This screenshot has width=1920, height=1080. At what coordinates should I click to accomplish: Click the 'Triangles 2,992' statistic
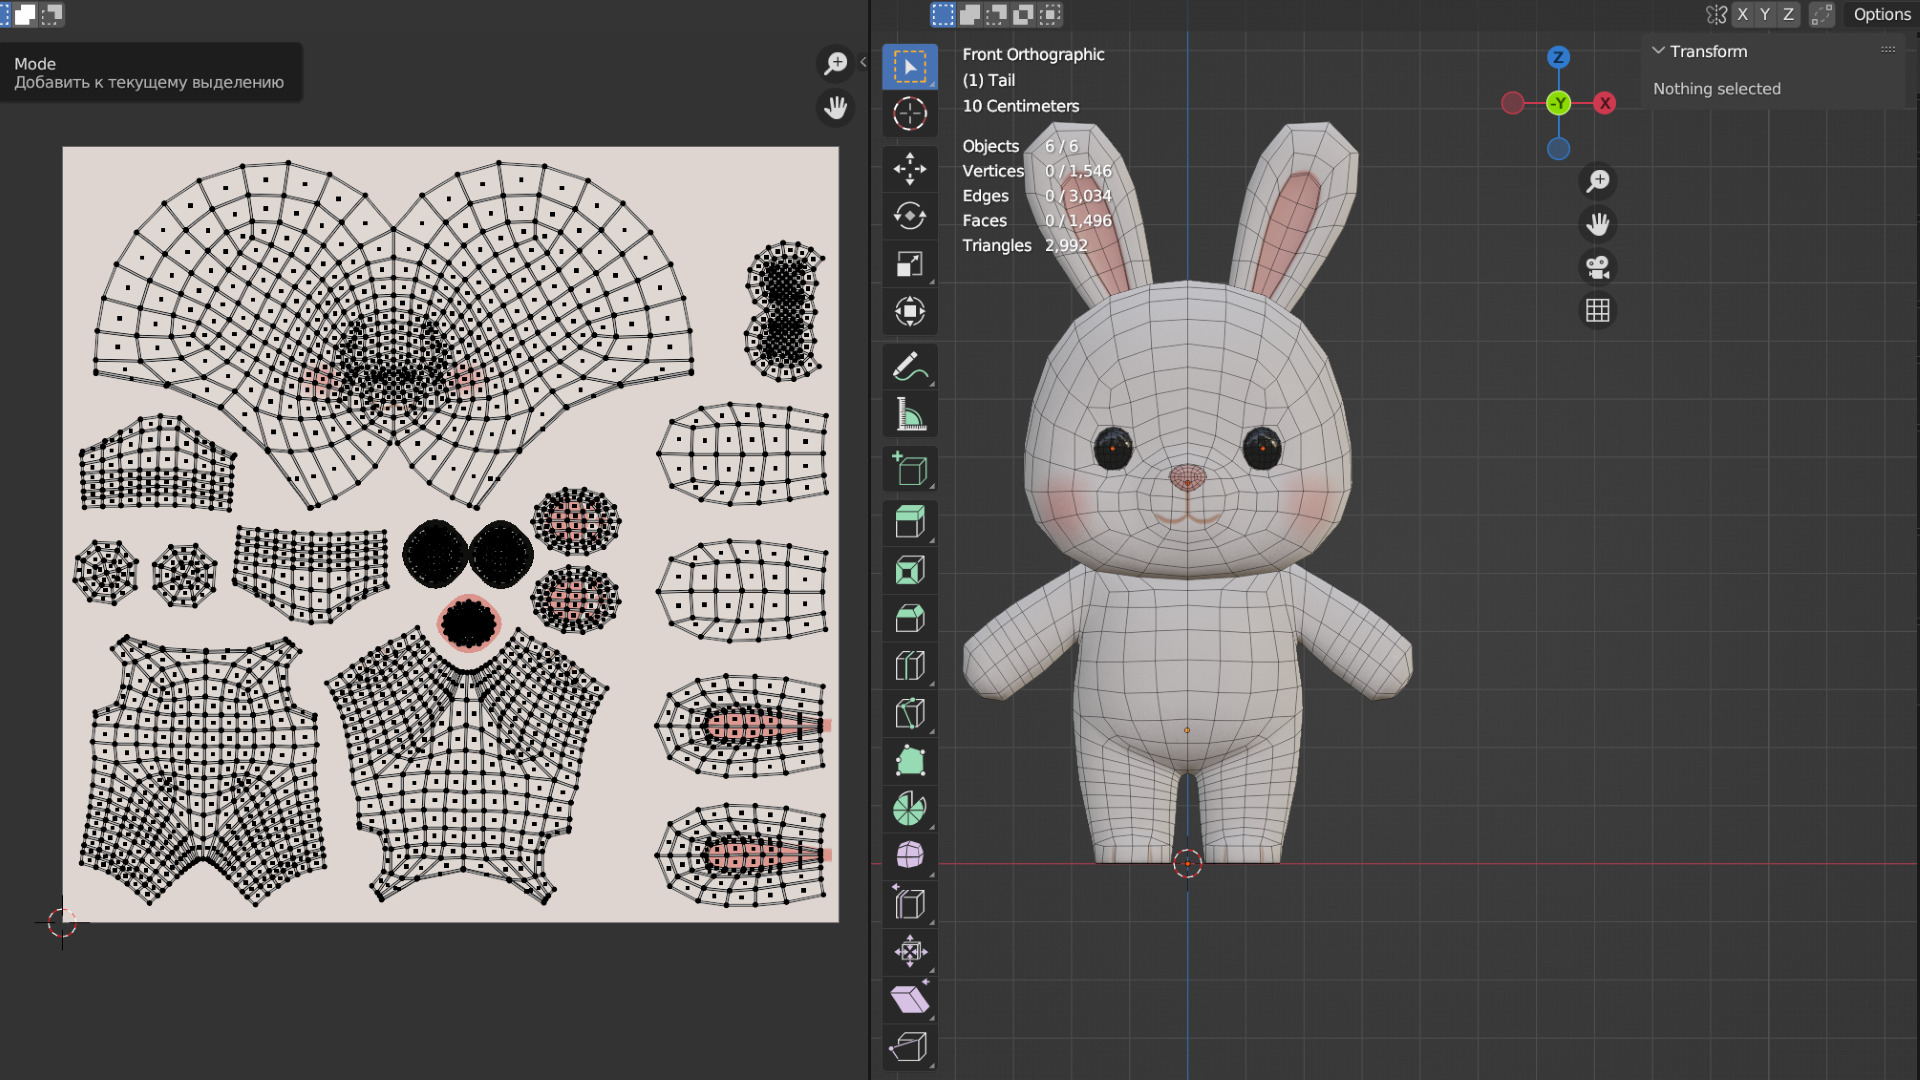1024,245
